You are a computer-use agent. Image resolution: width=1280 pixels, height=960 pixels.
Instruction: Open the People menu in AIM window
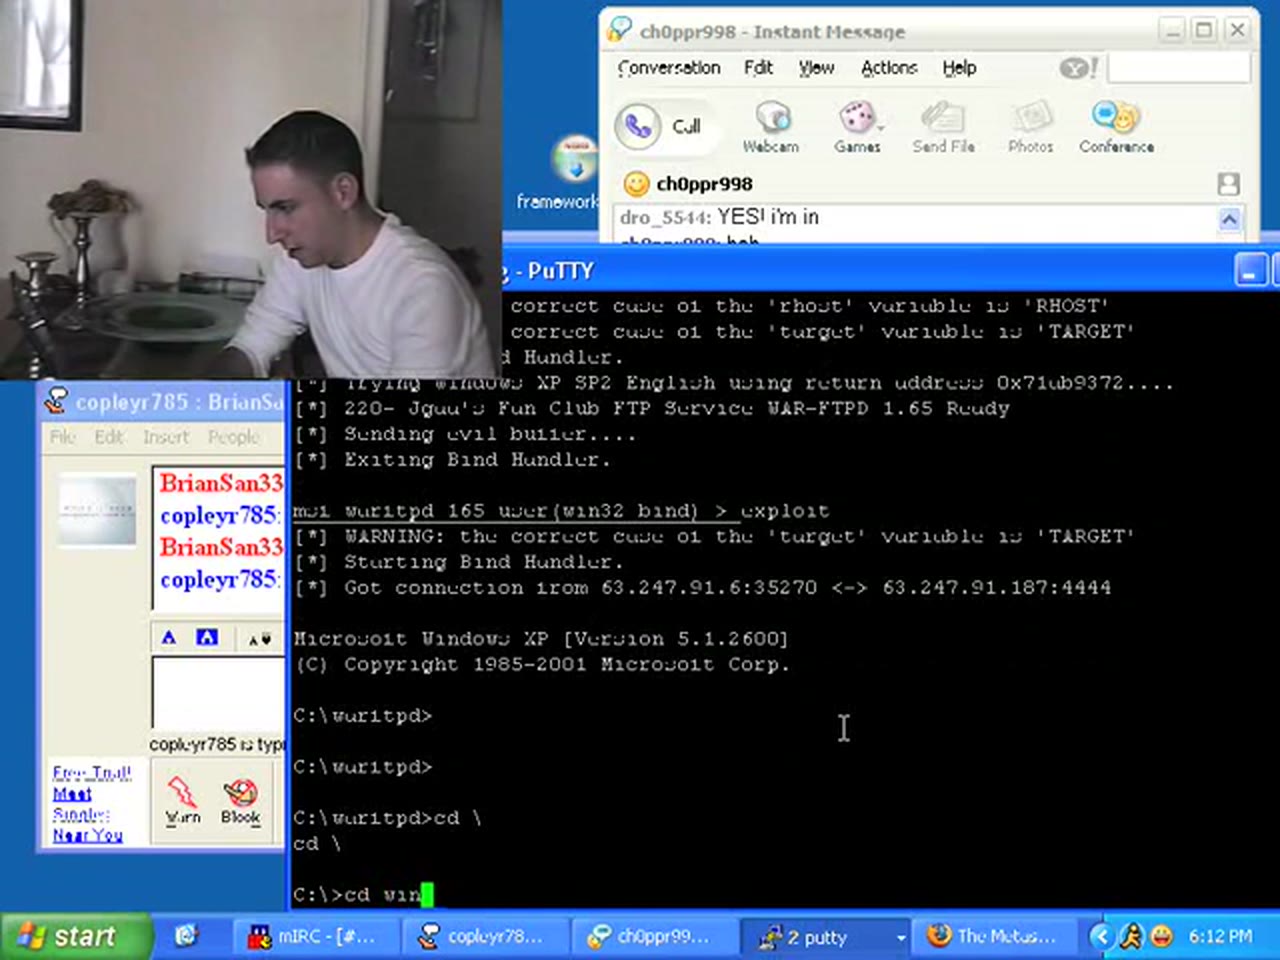(234, 437)
